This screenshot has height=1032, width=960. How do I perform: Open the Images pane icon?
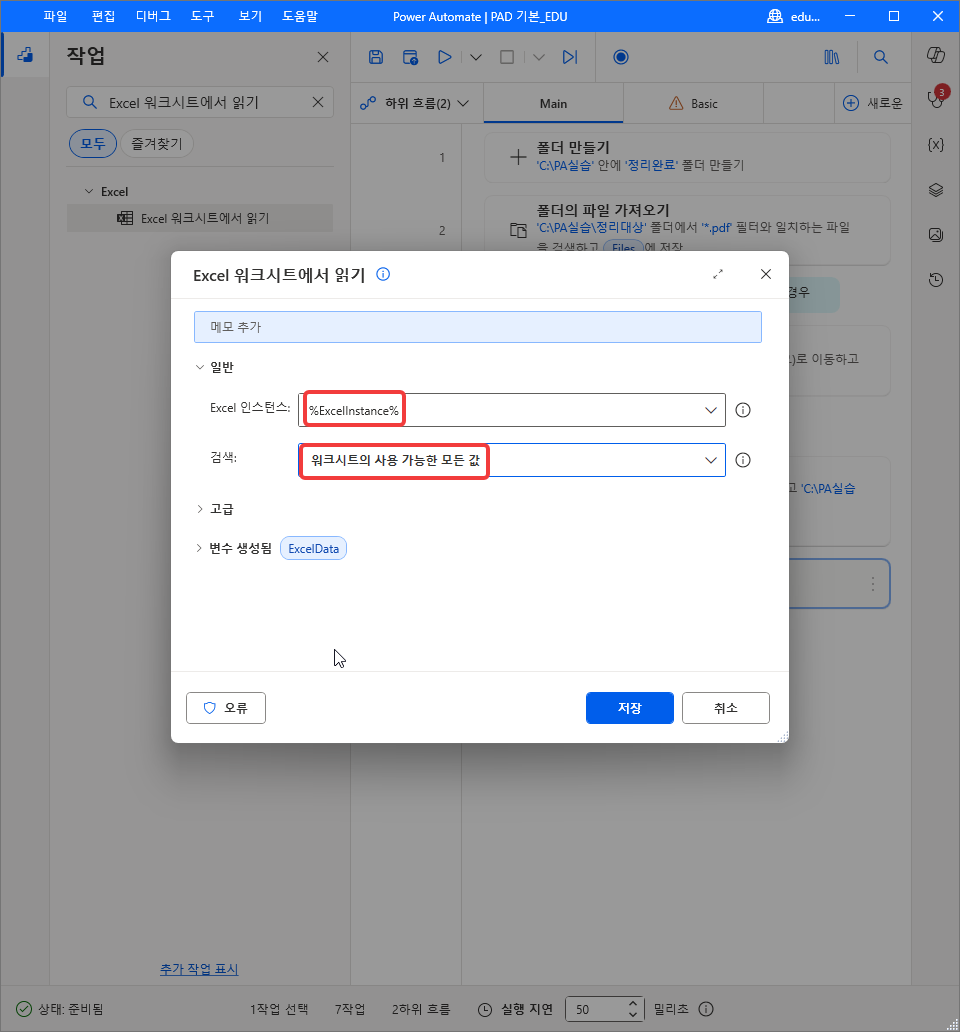pos(936,234)
